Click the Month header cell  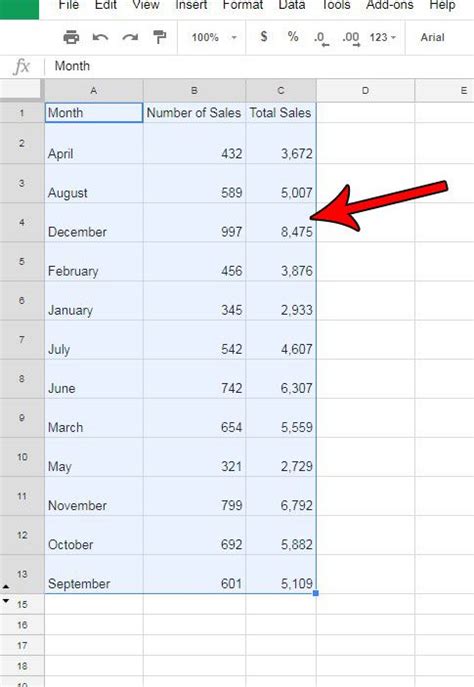(94, 113)
